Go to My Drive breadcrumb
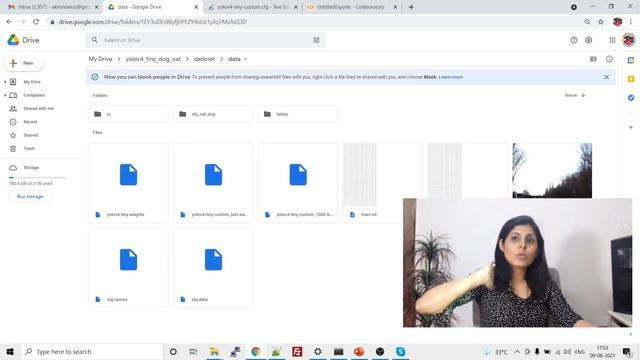 point(100,59)
